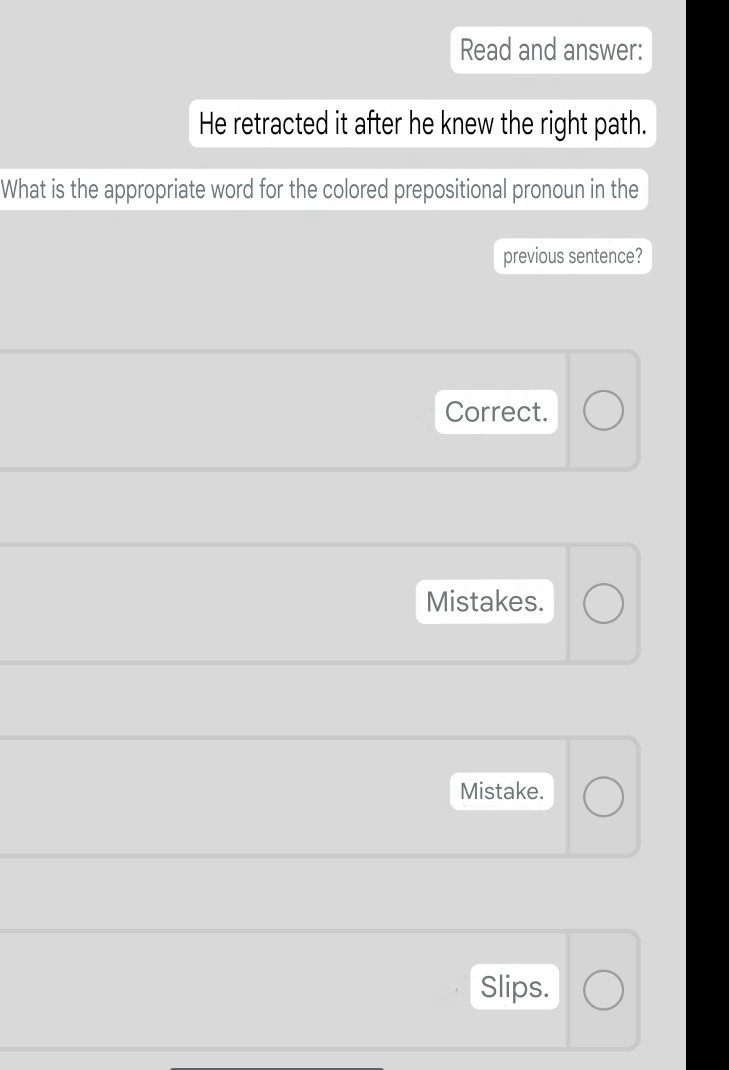Choose the "Mistakes." radio button
The width and height of the screenshot is (729, 1070).
pyautogui.click(x=603, y=603)
